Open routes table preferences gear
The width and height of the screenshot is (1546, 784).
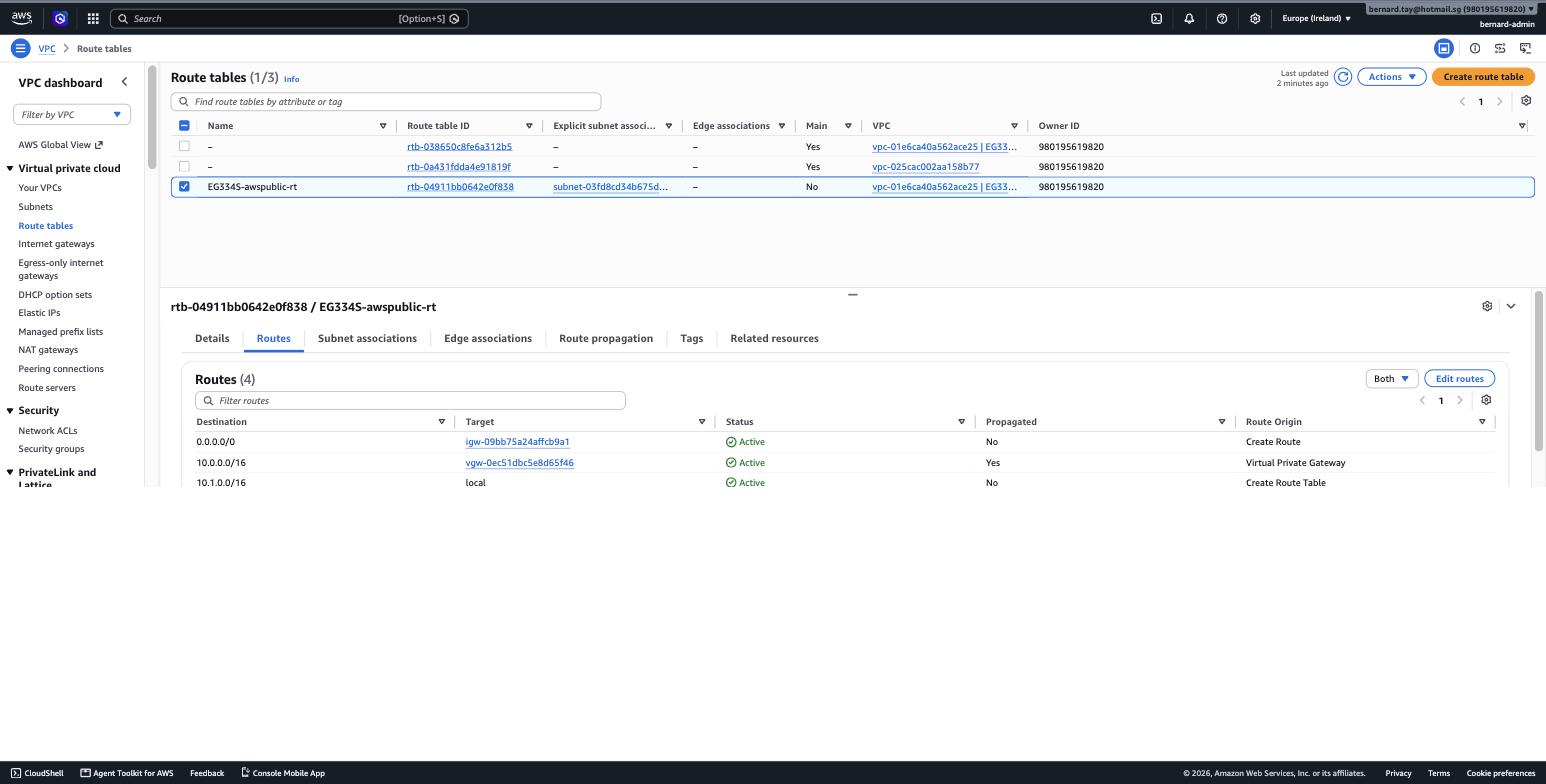pyautogui.click(x=1486, y=400)
